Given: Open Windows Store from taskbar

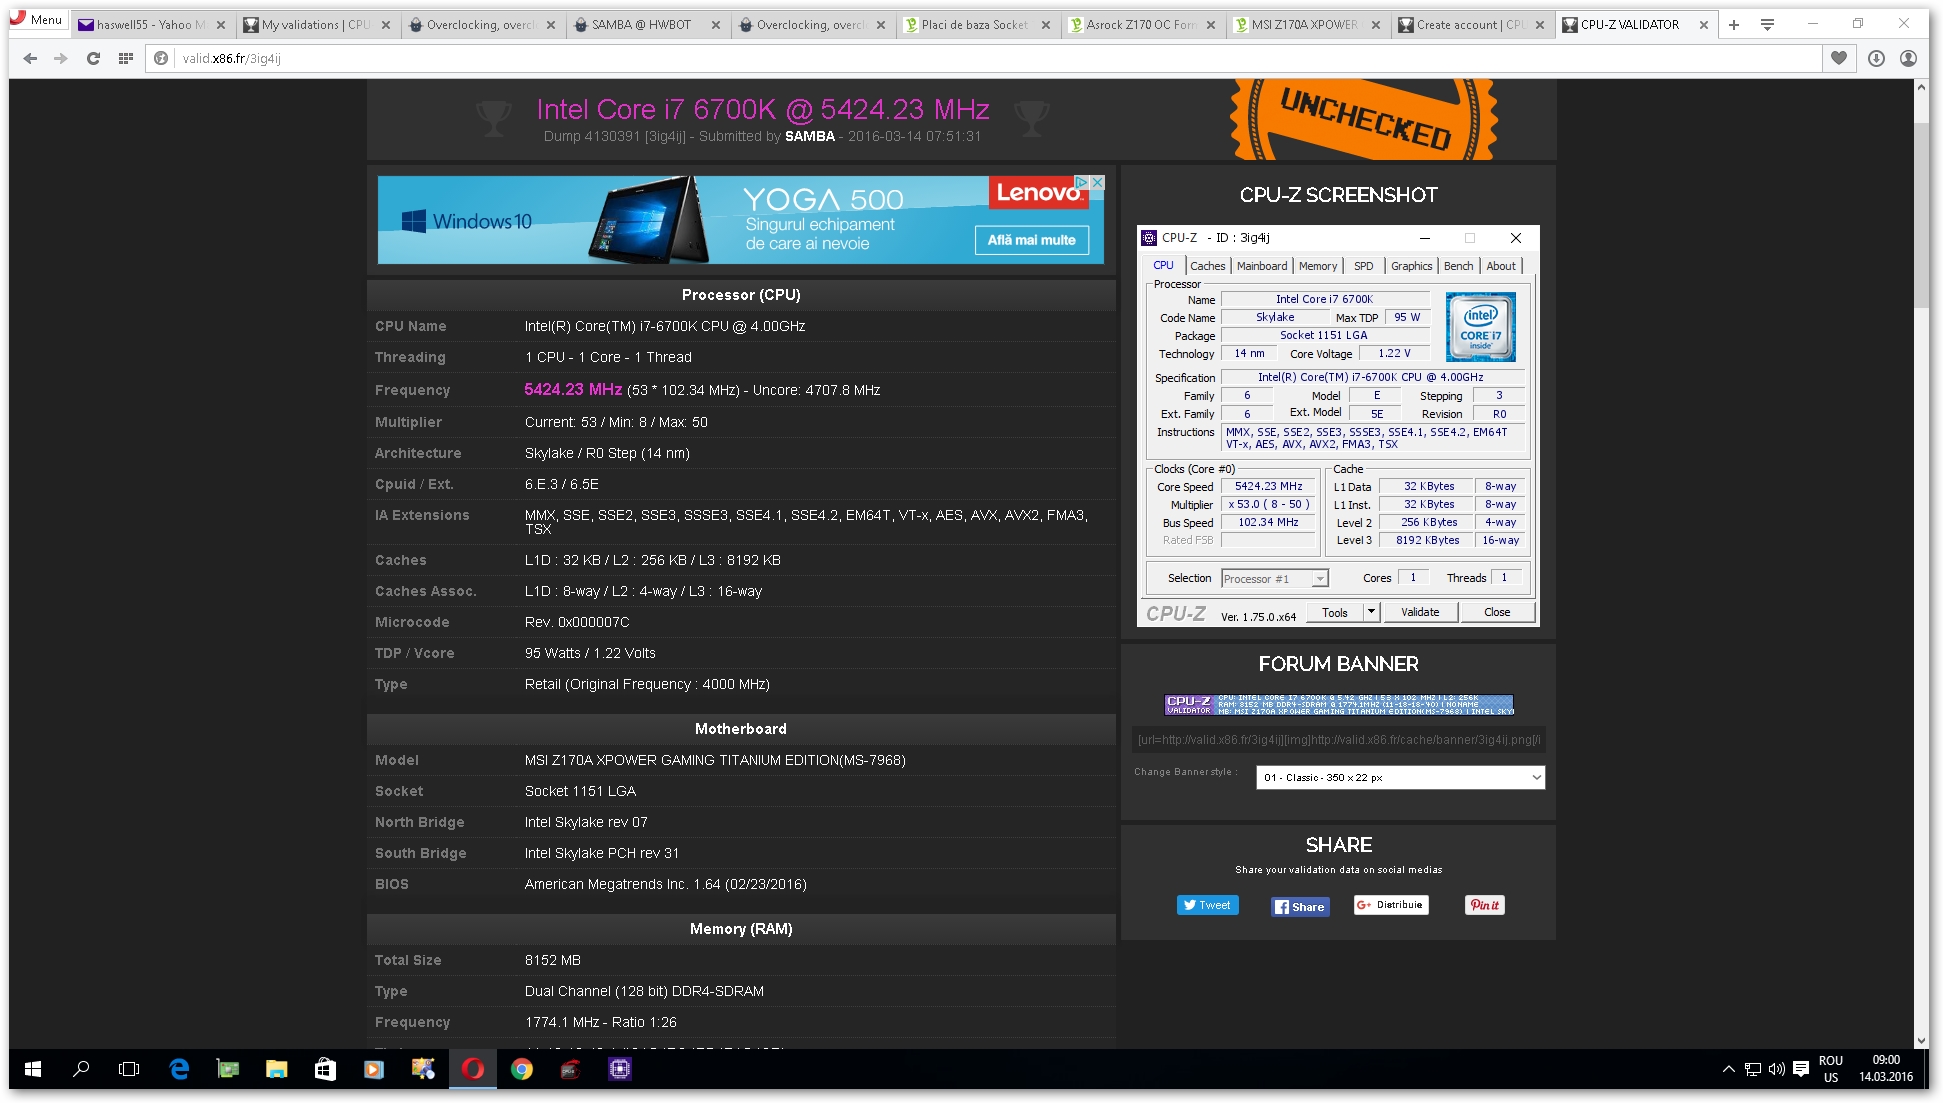Looking at the screenshot, I should pyautogui.click(x=325, y=1069).
